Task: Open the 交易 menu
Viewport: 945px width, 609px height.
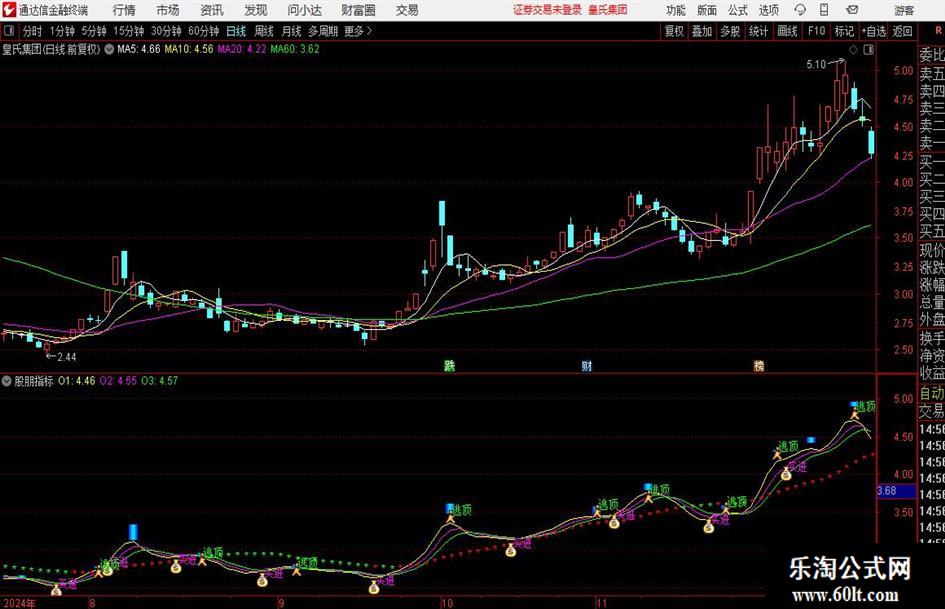Action: (407, 10)
